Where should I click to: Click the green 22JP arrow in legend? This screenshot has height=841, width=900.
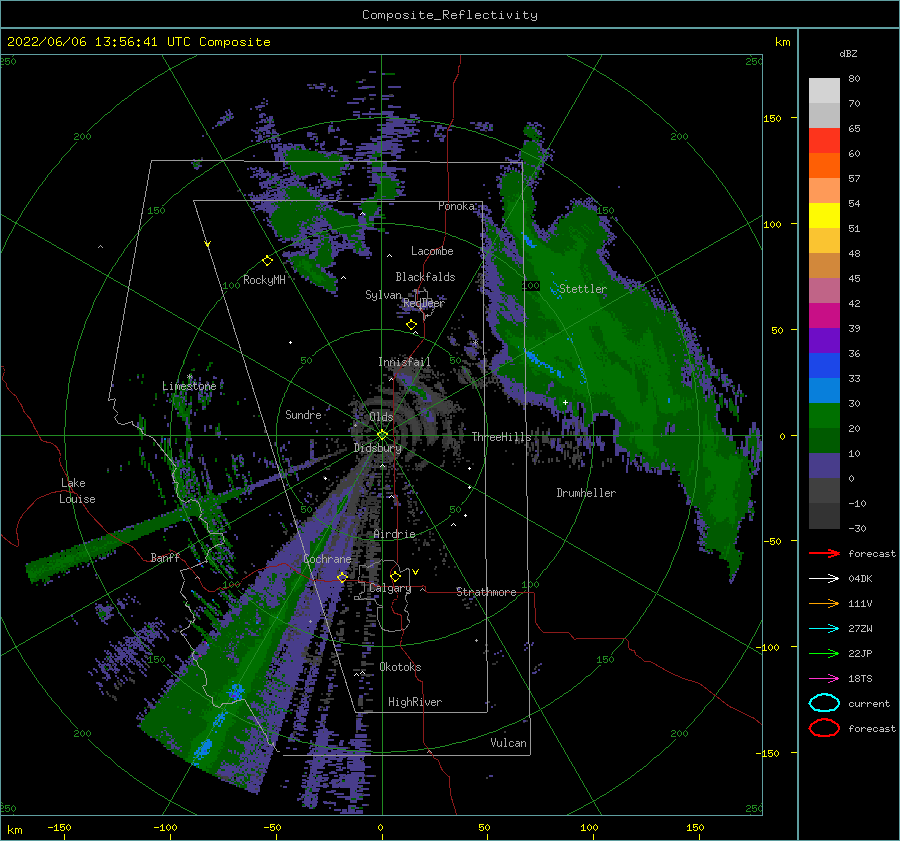[x=824, y=653]
